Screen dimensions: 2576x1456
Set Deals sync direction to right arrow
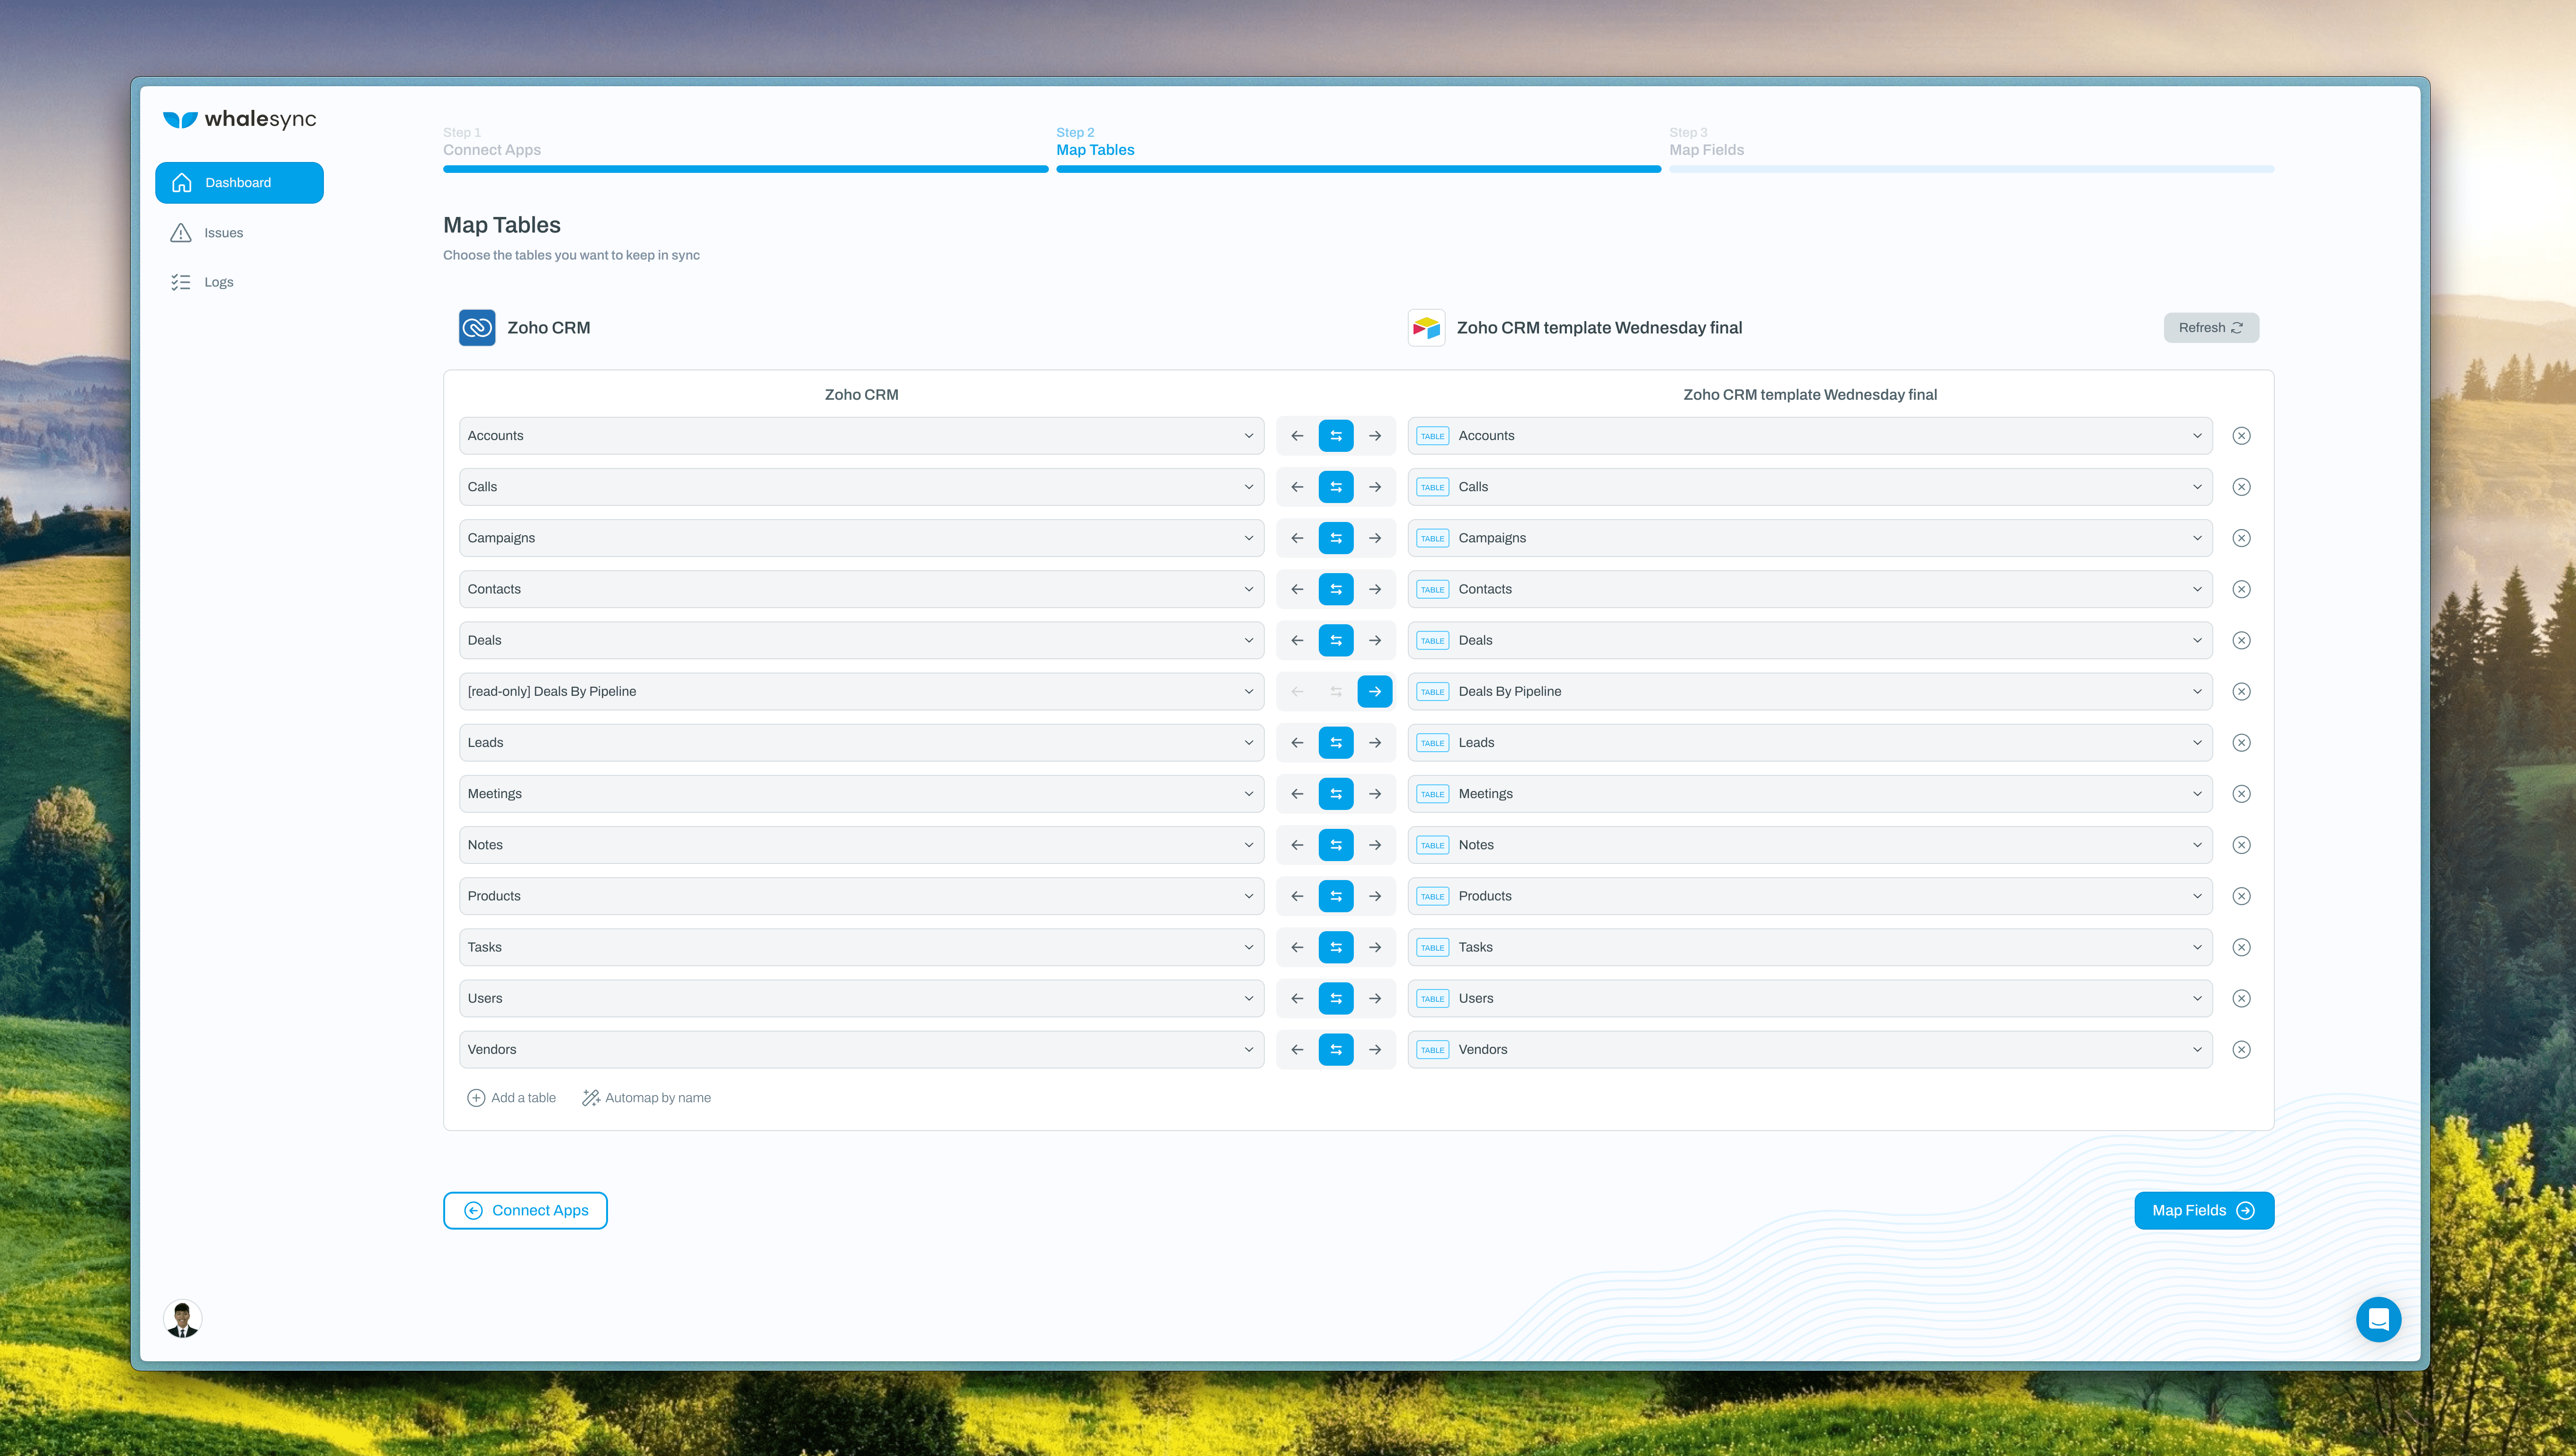point(1375,640)
